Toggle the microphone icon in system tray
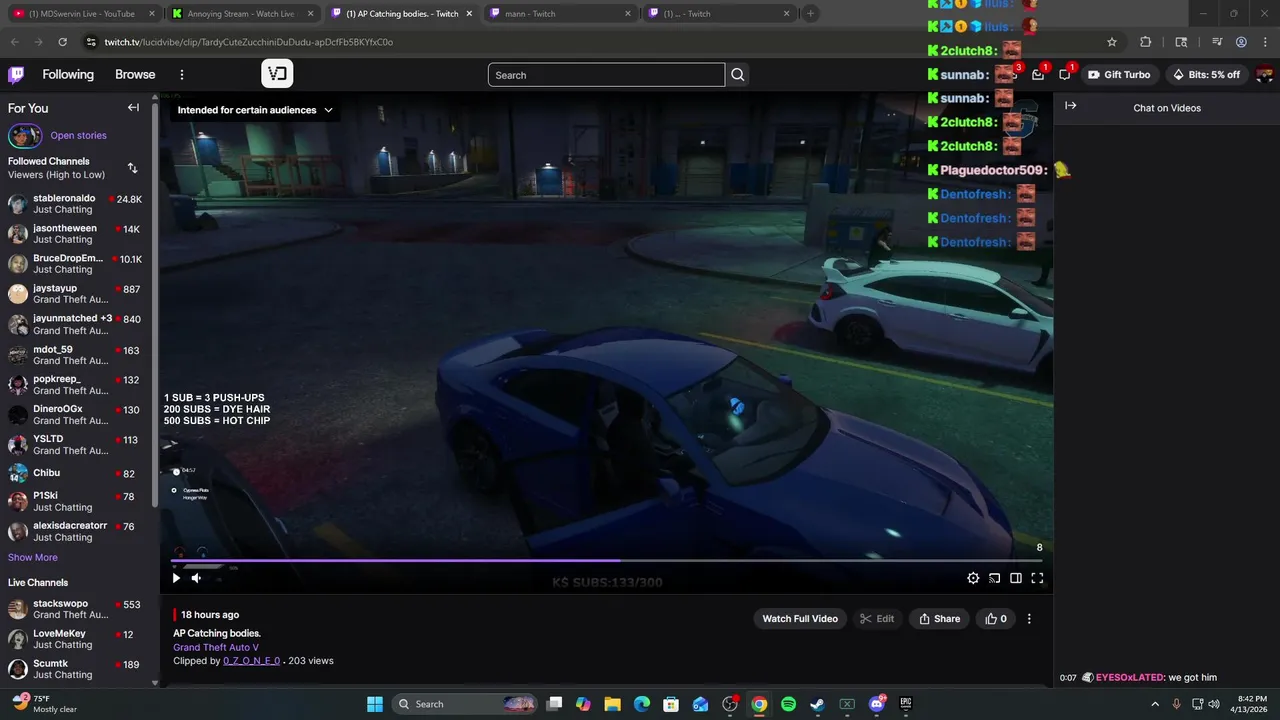Screen dimensions: 1280x720 point(1176,704)
